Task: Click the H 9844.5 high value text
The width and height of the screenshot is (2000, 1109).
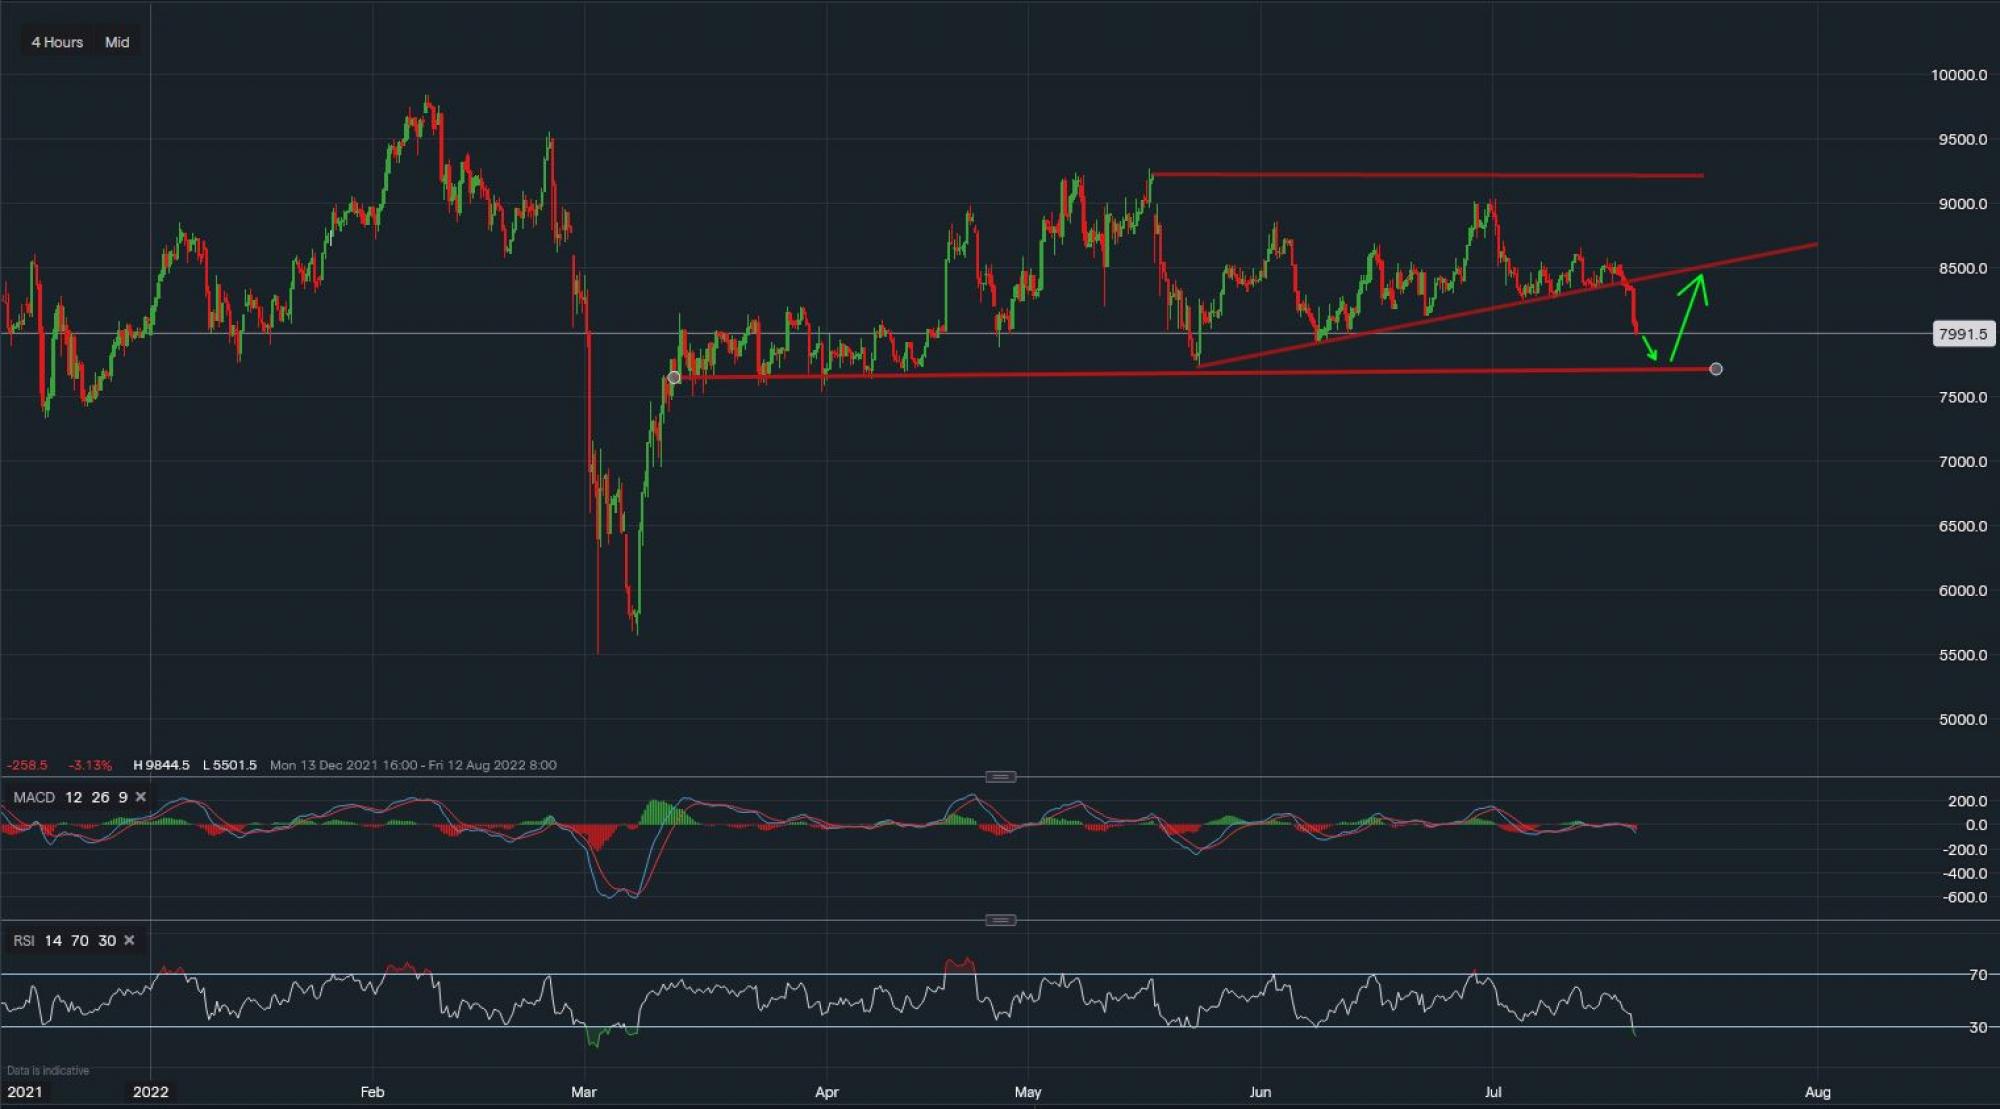Action: [x=161, y=765]
